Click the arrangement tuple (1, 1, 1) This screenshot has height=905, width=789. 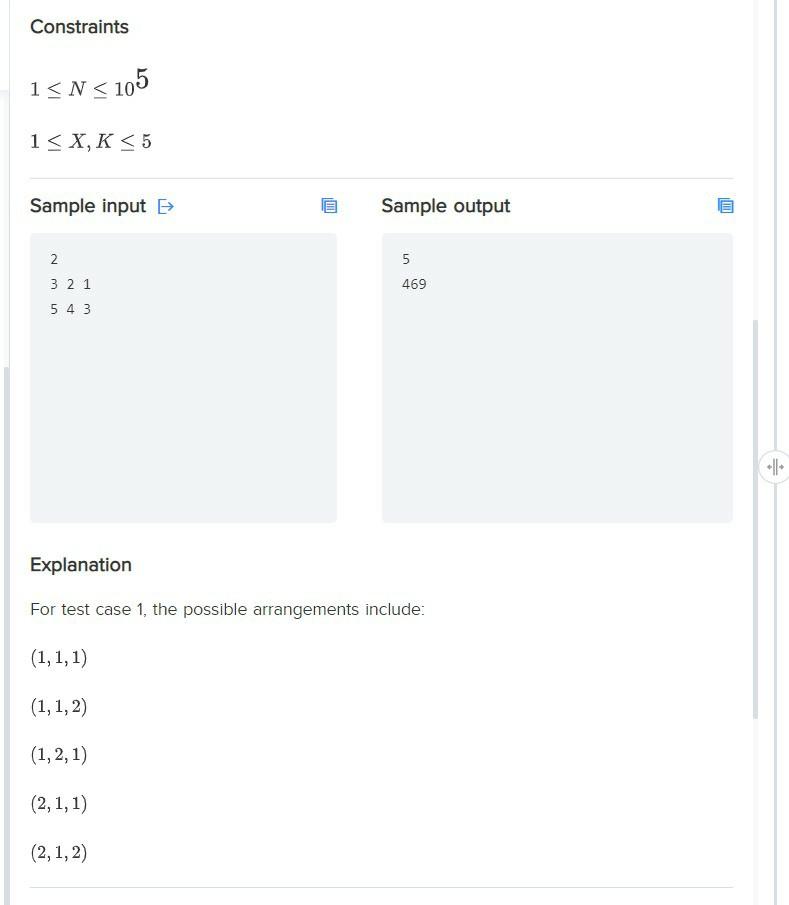pyautogui.click(x=59, y=657)
